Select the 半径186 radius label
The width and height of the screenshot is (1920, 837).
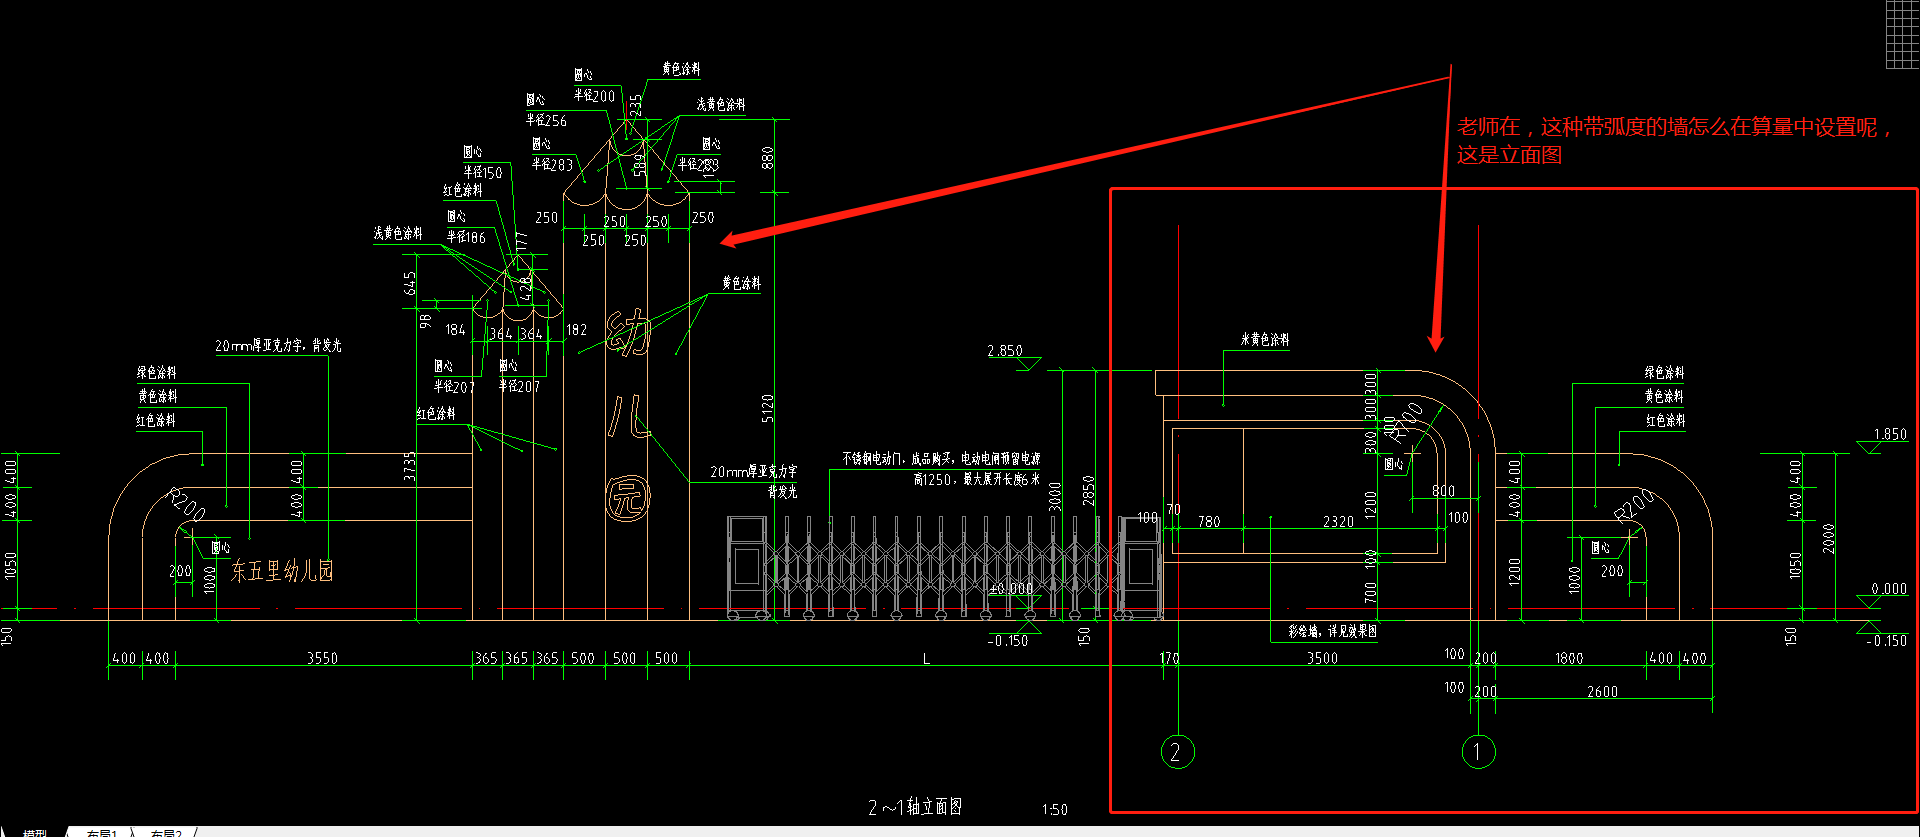point(466,237)
